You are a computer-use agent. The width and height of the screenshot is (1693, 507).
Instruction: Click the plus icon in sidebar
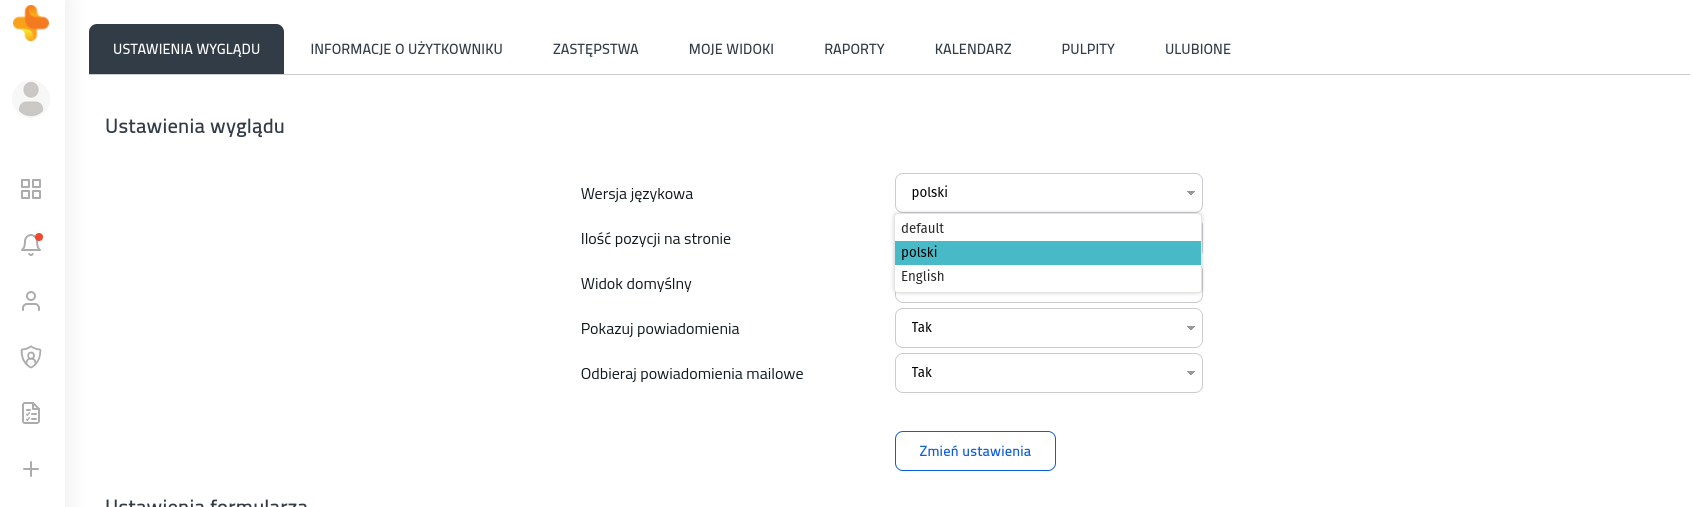tap(31, 469)
